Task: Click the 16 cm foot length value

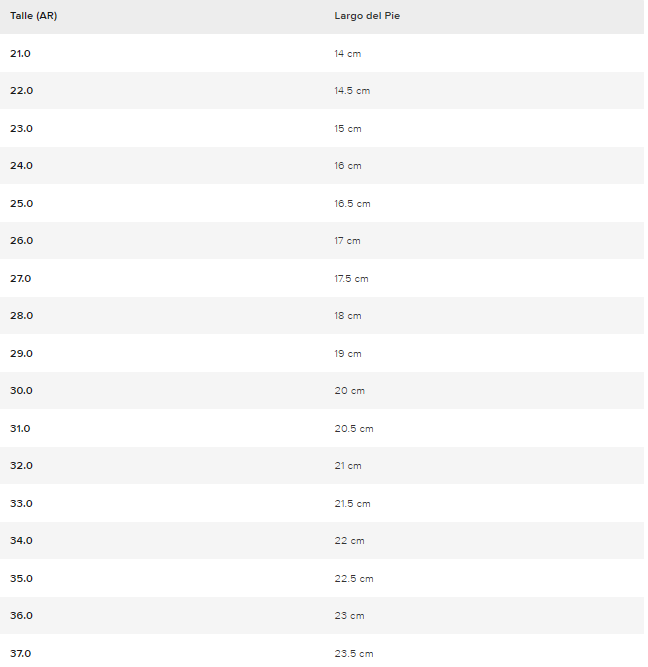Action: (x=348, y=166)
